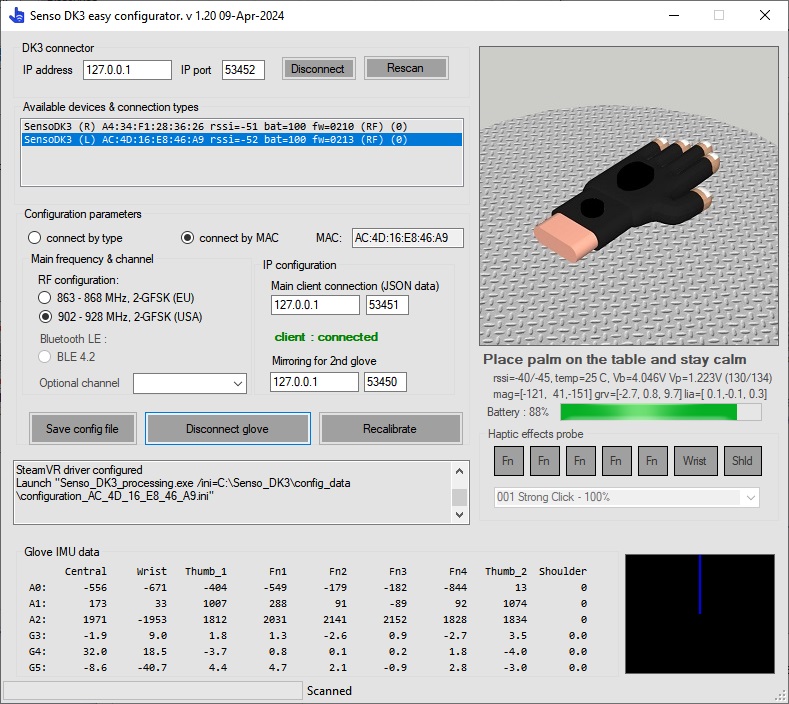The width and height of the screenshot is (789, 704).
Task: Expand the haptic effect Strong Click dropdown
Action: click(x=626, y=497)
